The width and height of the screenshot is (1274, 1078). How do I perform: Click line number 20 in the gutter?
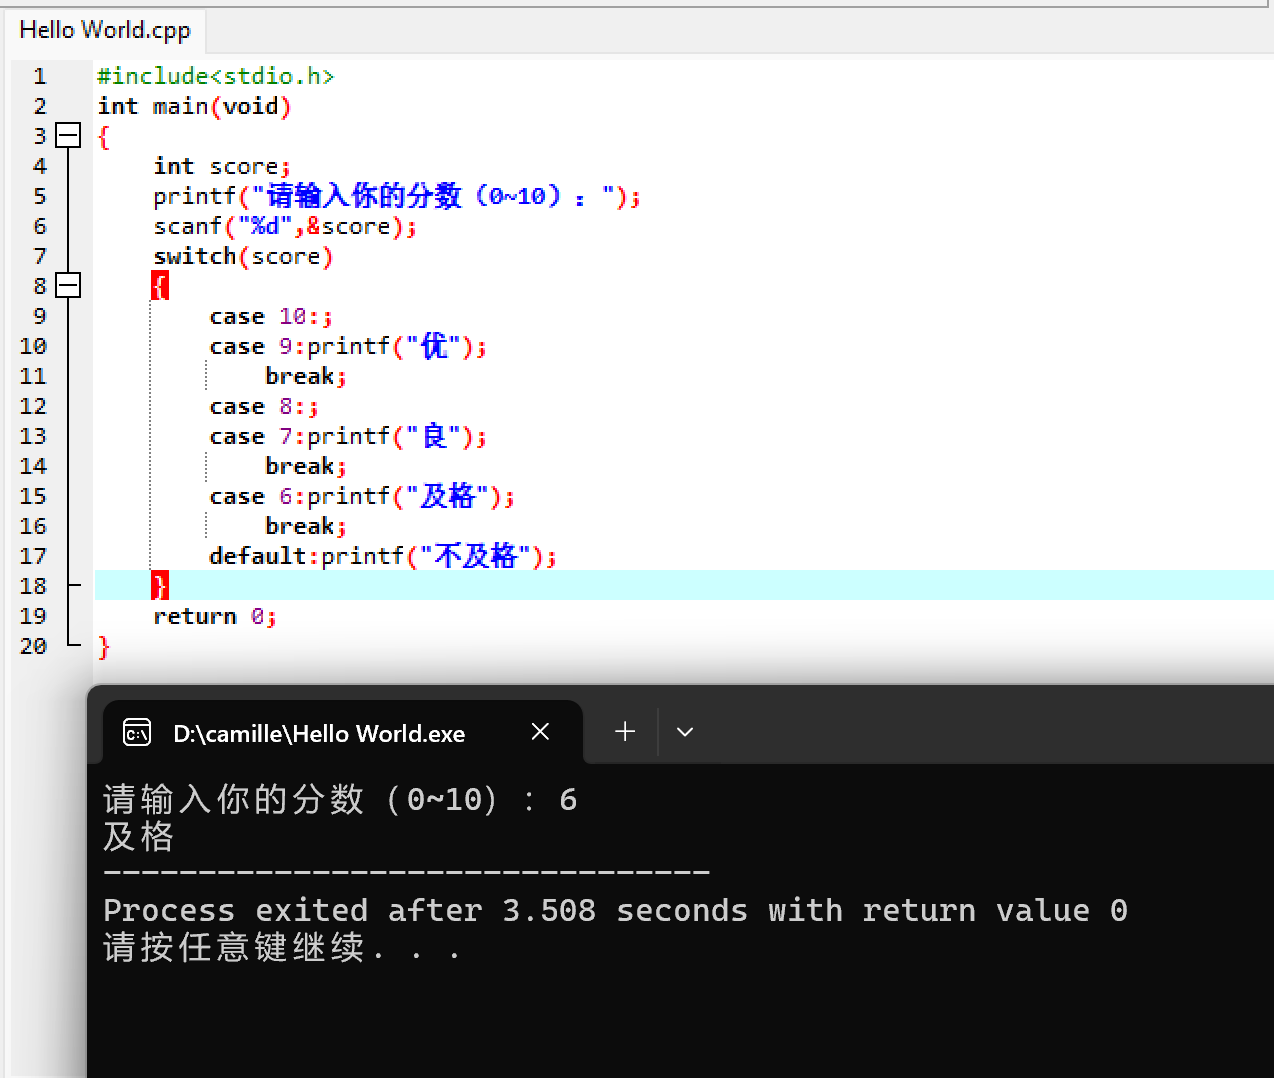pos(33,646)
